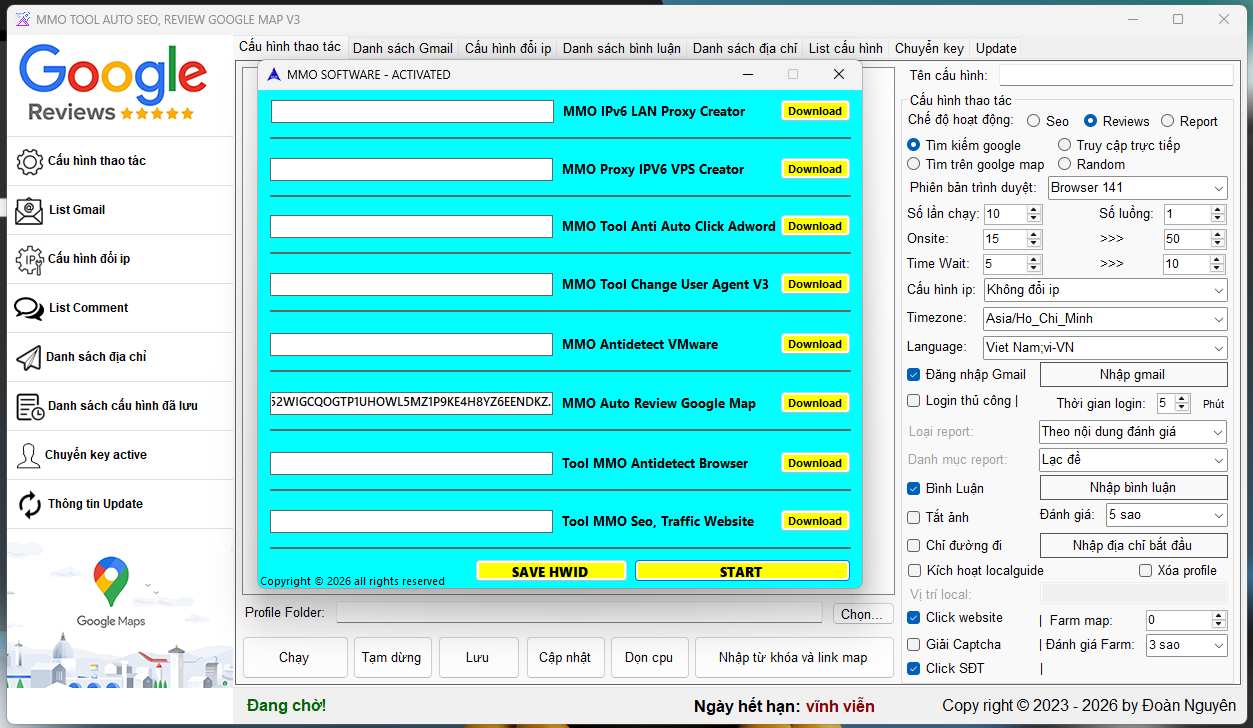The image size is (1253, 728).
Task: Expand the Đánh giá 5 sao dropdown
Action: (1166, 515)
